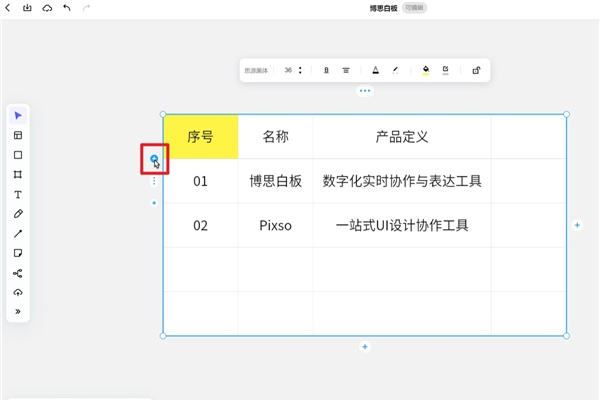Click the 博思白板 document title
Screen dimensions: 600x400
click(x=383, y=8)
